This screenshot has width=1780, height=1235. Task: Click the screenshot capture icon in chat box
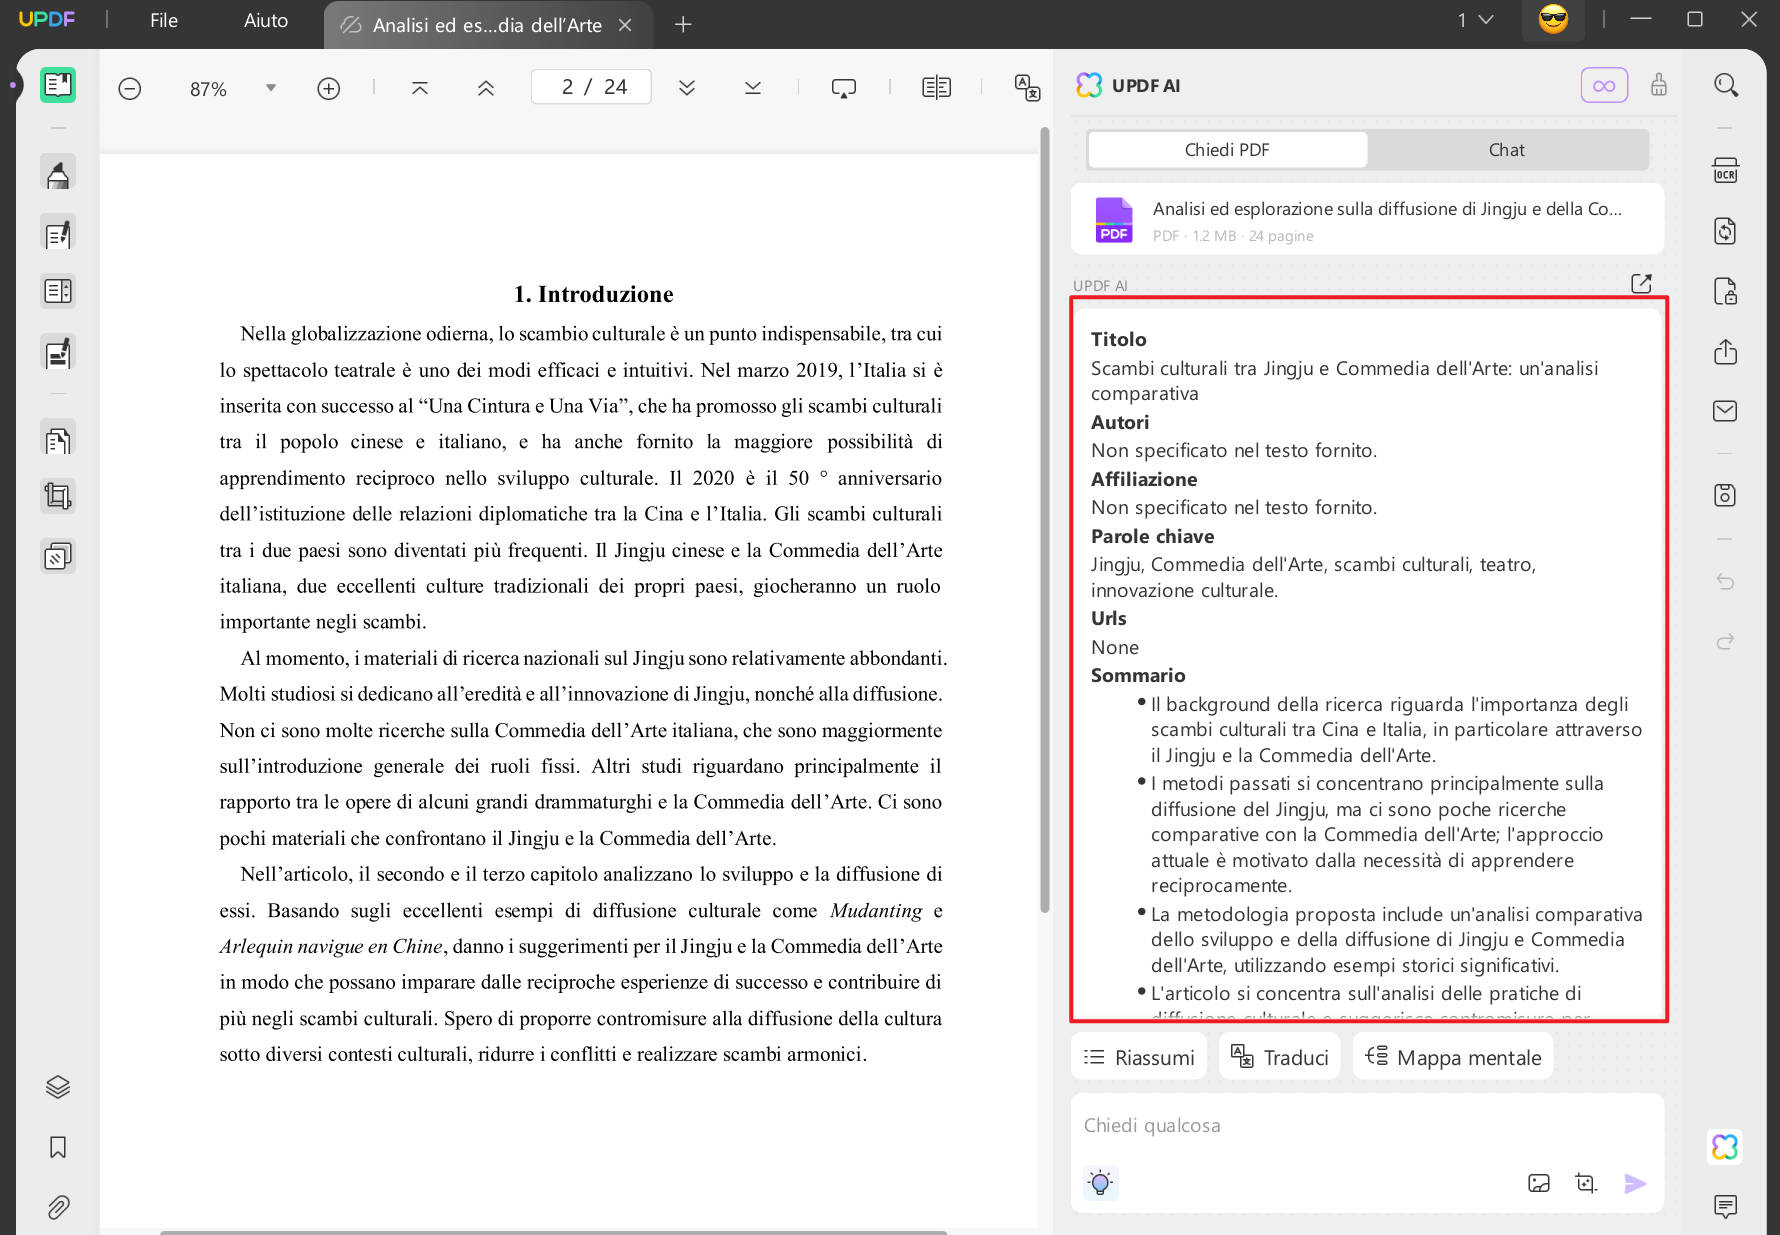1586,1184
